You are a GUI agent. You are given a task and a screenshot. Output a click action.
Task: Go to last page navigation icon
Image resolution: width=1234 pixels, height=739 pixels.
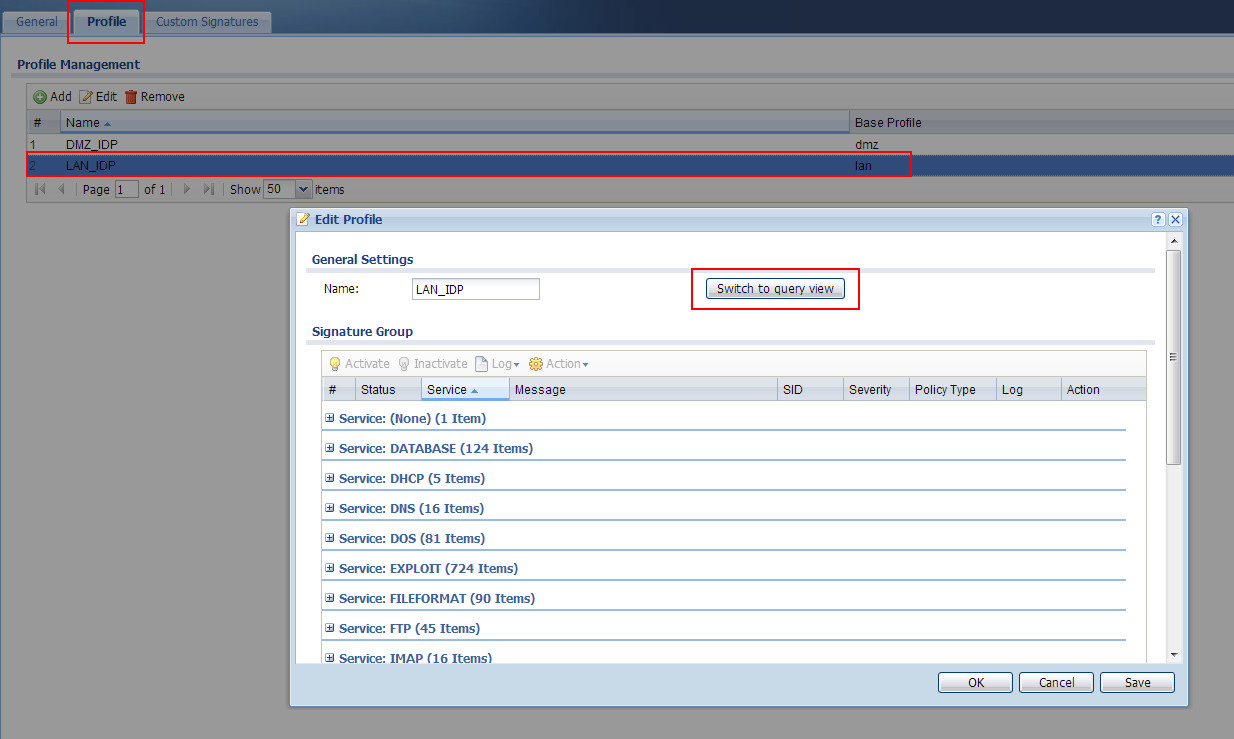point(209,189)
